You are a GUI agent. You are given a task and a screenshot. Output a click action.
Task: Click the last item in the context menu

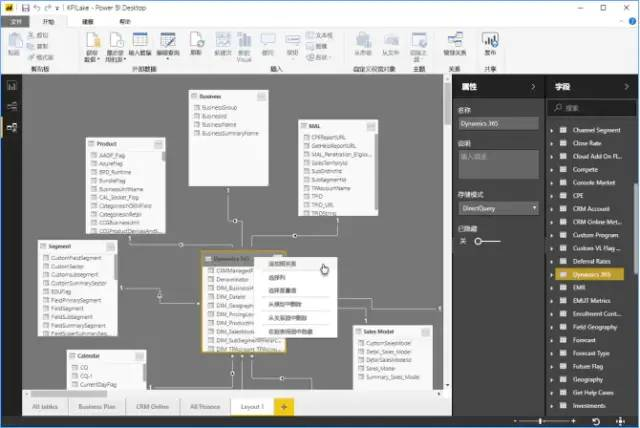tap(296, 332)
